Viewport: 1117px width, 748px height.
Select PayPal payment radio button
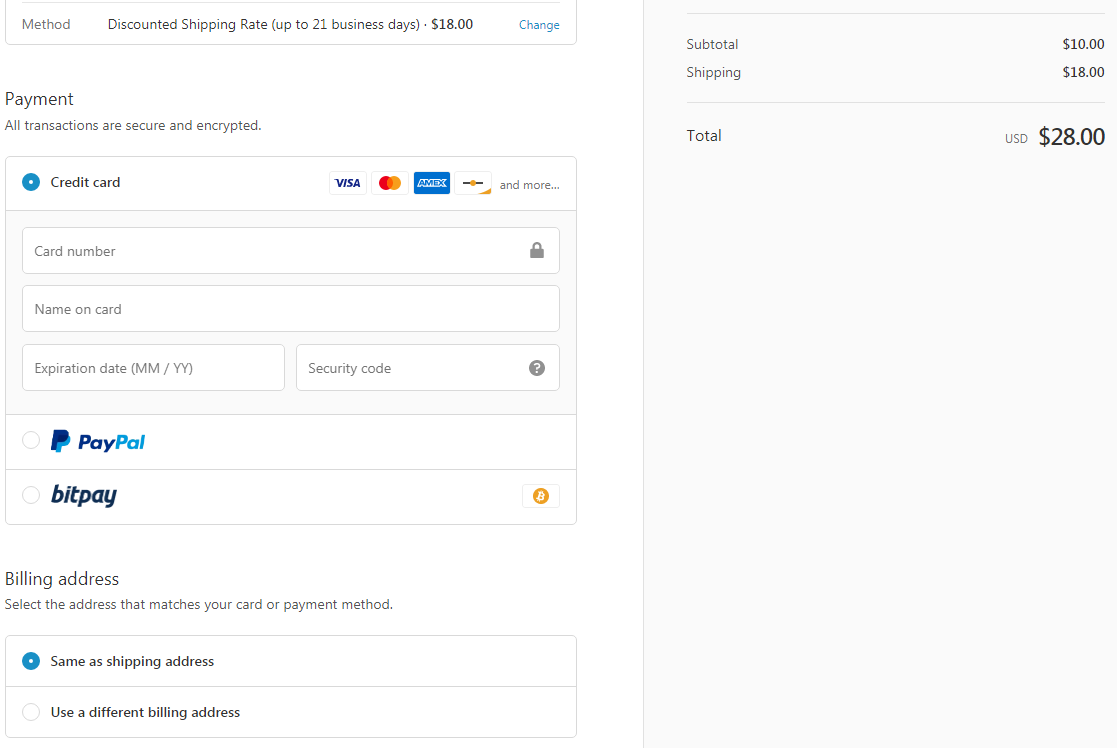(31, 440)
